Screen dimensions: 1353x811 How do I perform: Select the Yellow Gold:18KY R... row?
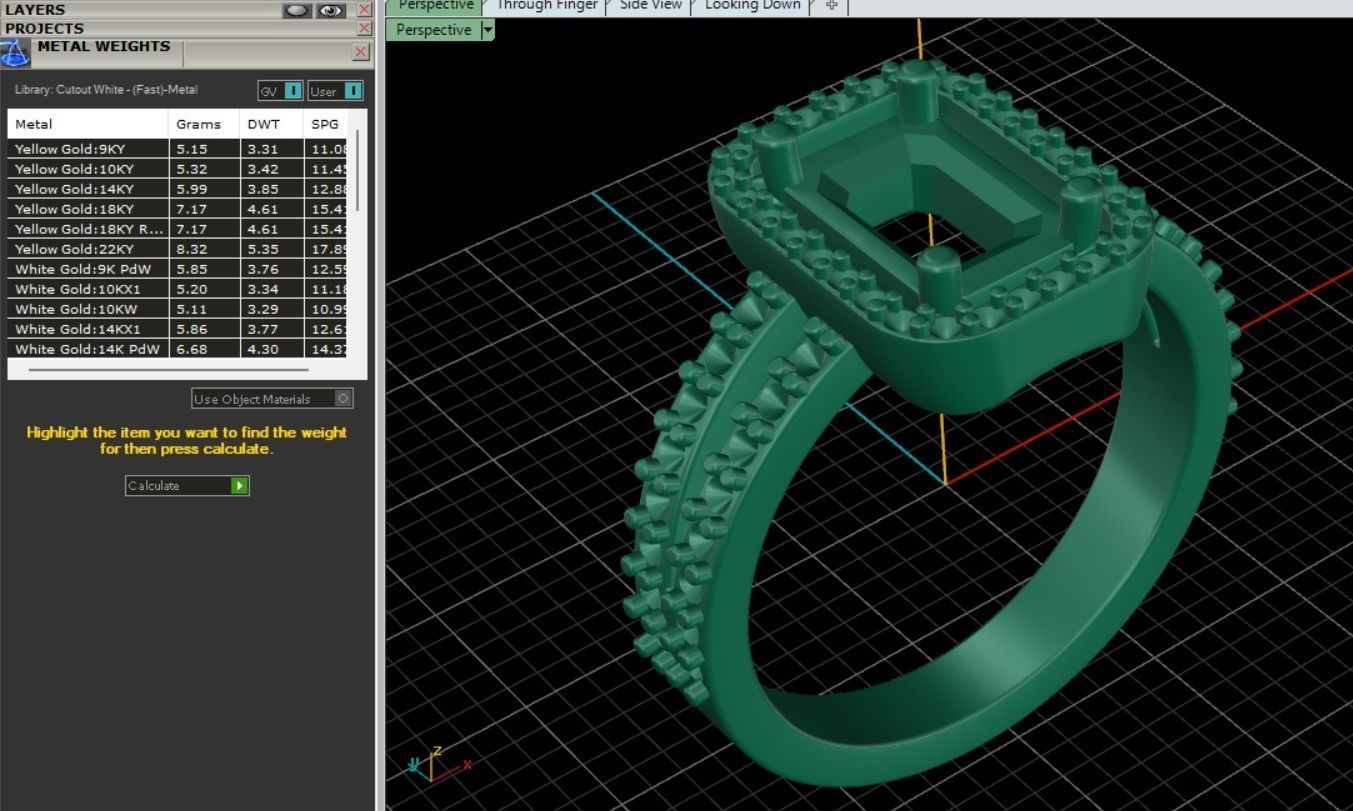[x=177, y=229]
